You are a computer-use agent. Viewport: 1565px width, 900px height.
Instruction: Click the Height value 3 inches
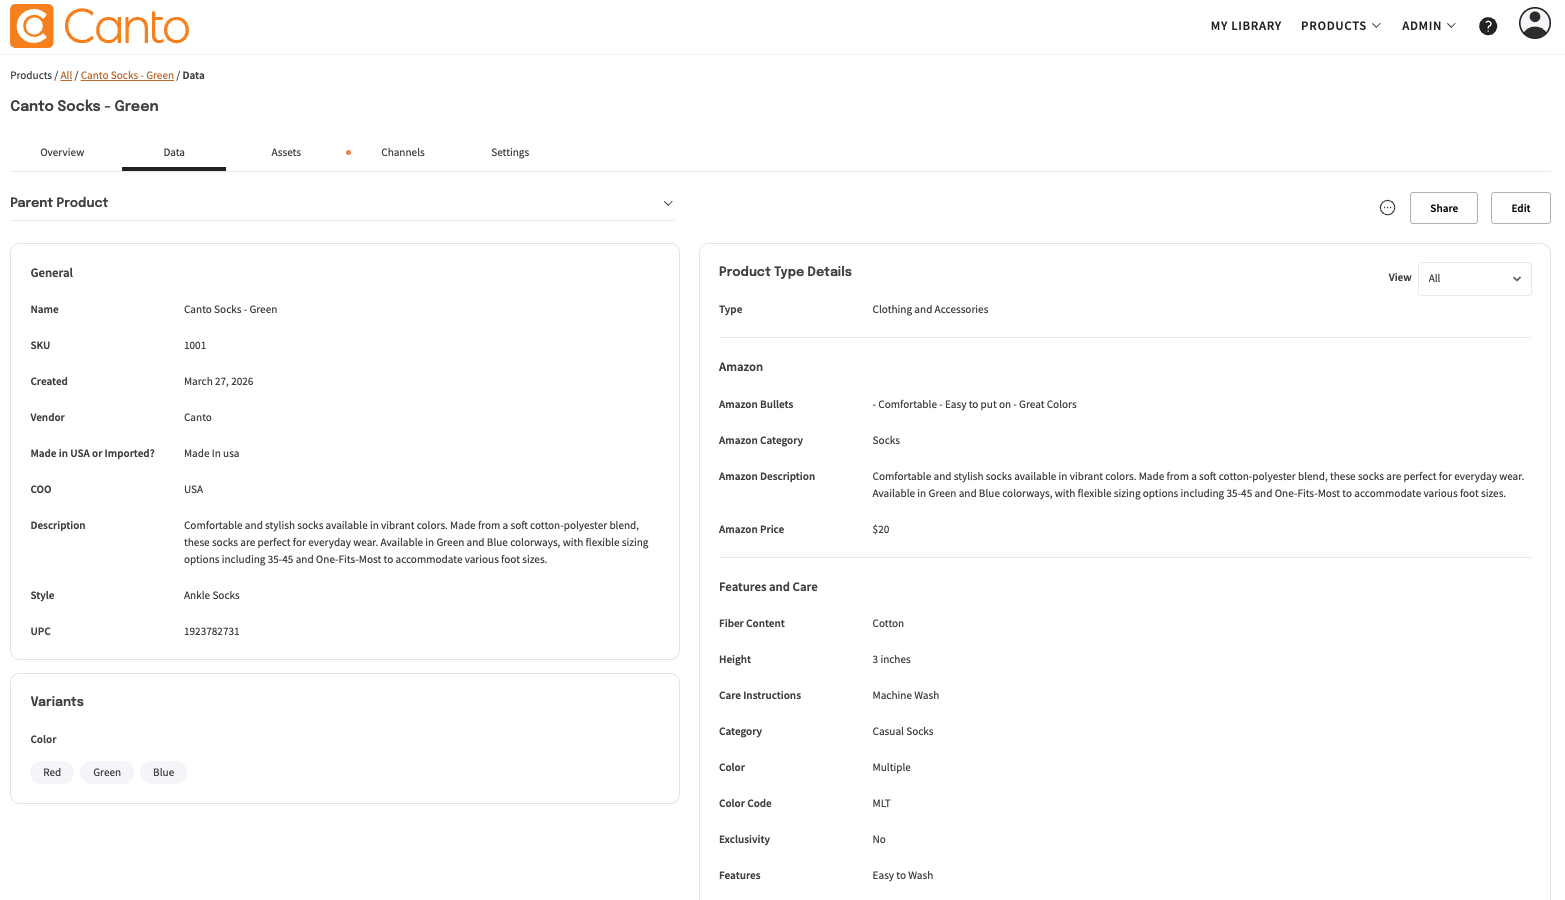point(892,660)
